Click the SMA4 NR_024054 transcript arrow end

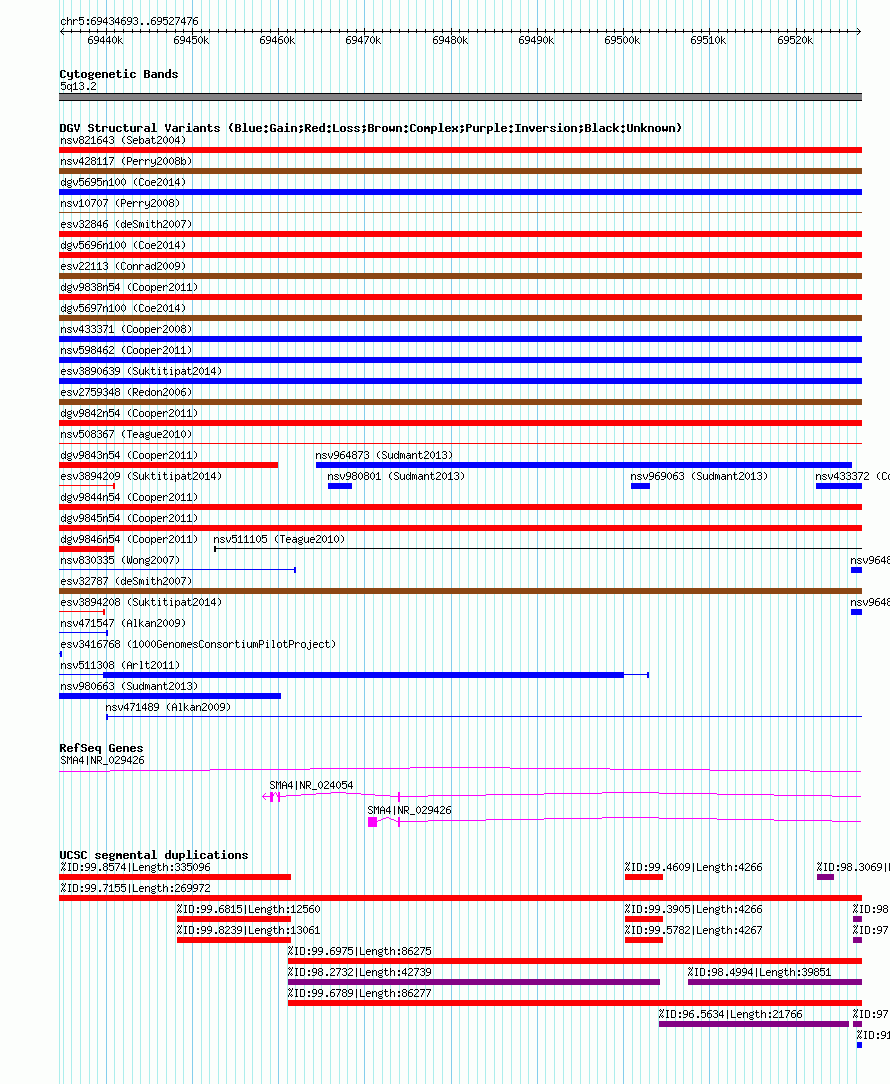(x=266, y=797)
